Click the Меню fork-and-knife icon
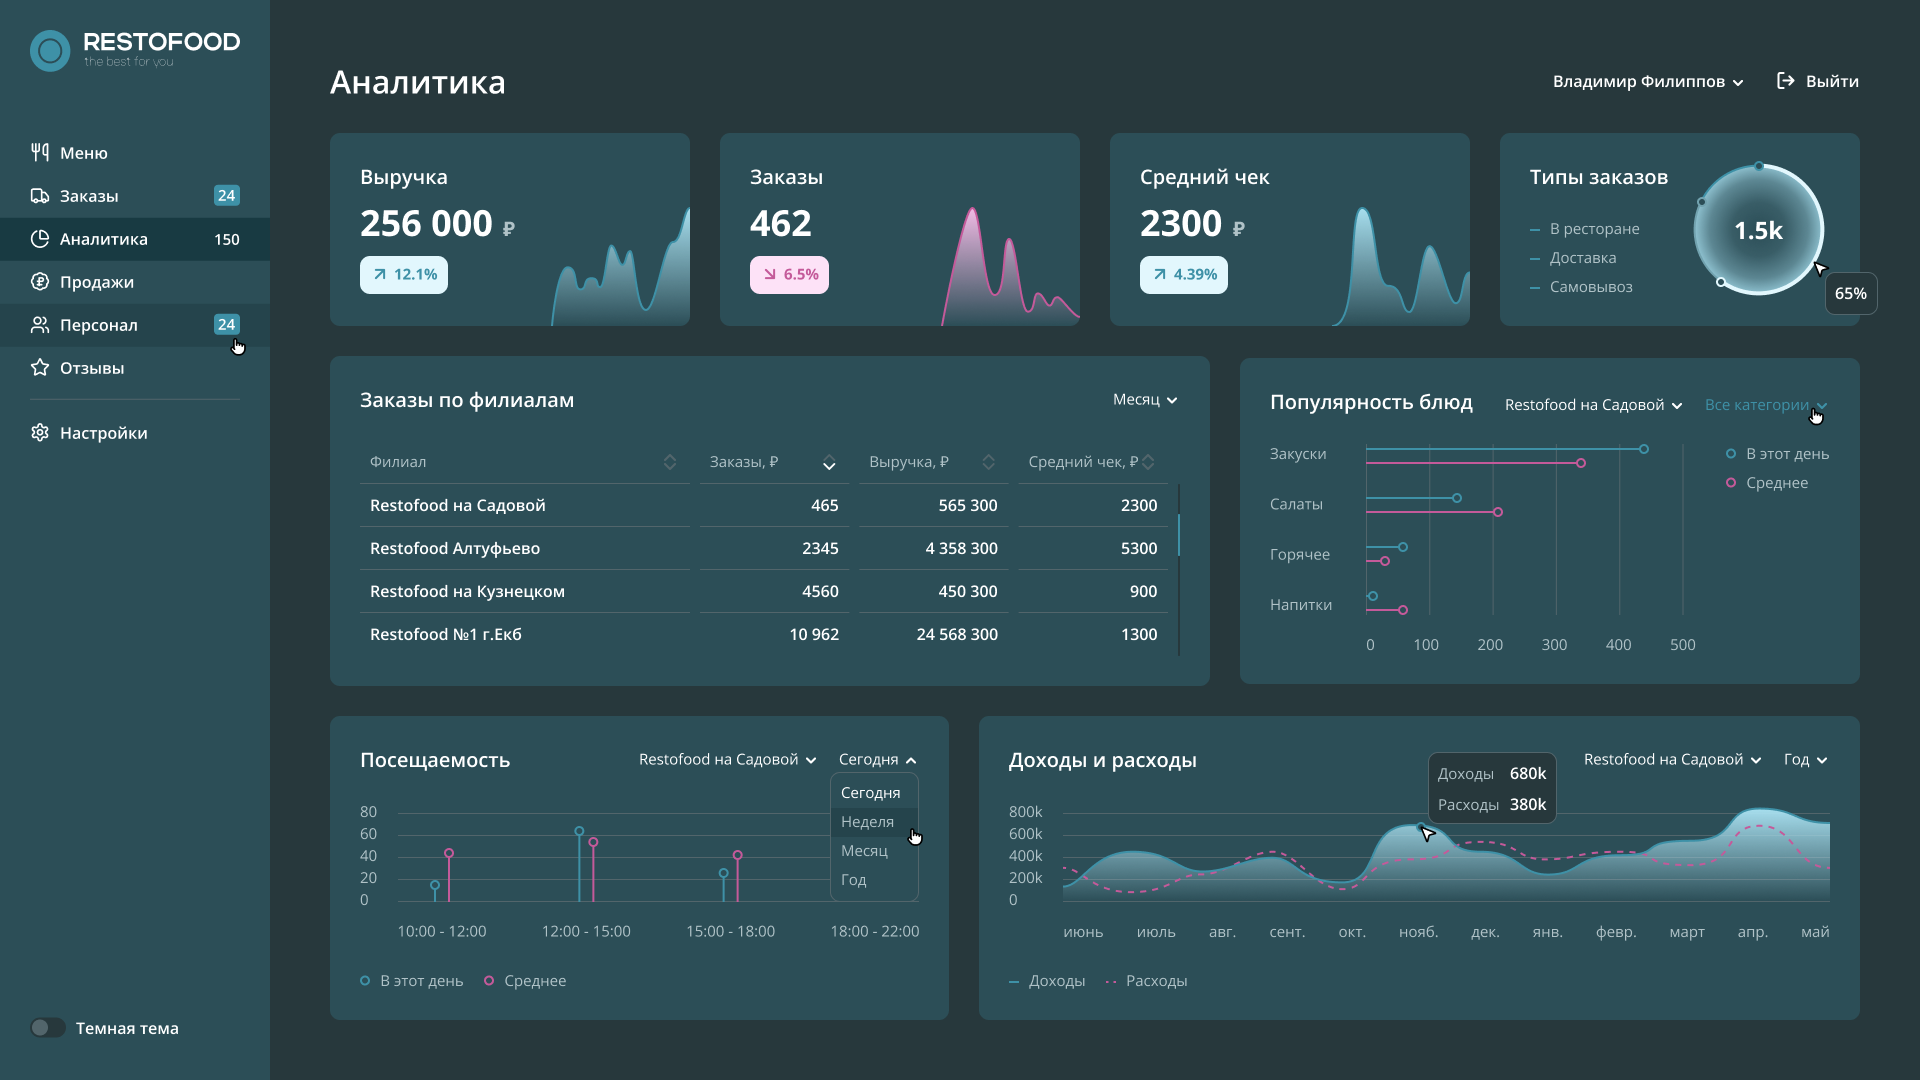 coord(40,153)
